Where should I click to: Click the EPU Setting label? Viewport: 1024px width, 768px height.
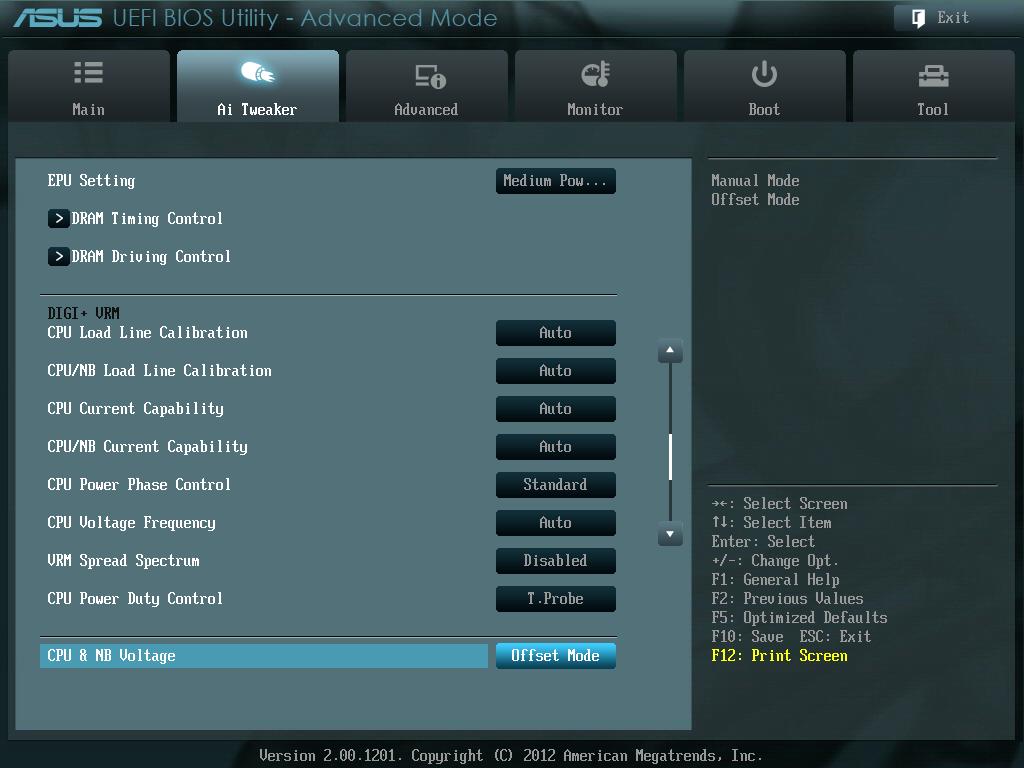91,181
